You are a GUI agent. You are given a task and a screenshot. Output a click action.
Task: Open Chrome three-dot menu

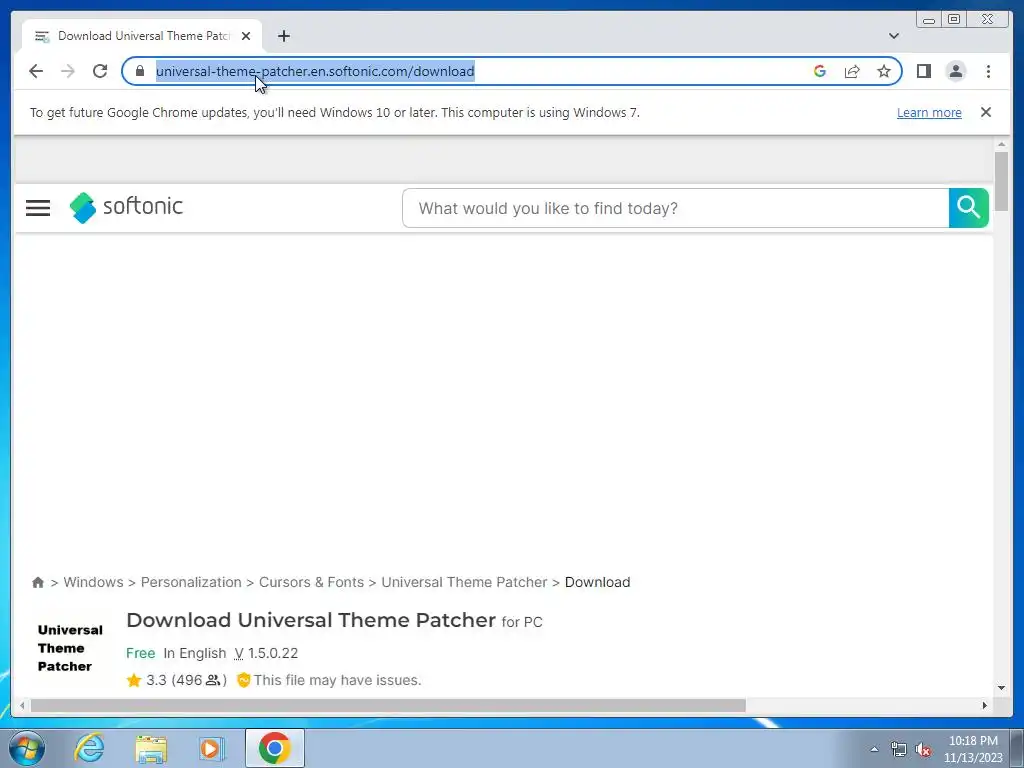[988, 71]
